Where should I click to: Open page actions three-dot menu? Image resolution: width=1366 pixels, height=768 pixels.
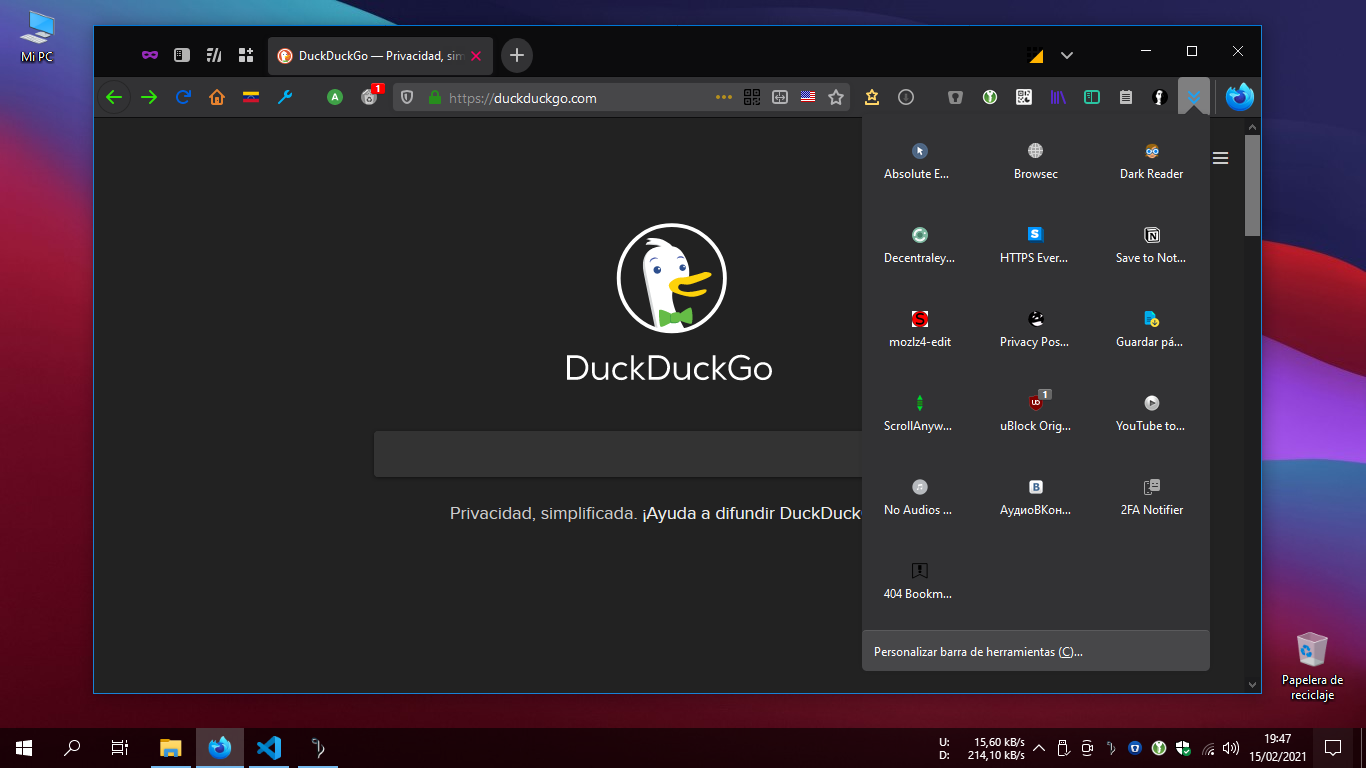(724, 97)
